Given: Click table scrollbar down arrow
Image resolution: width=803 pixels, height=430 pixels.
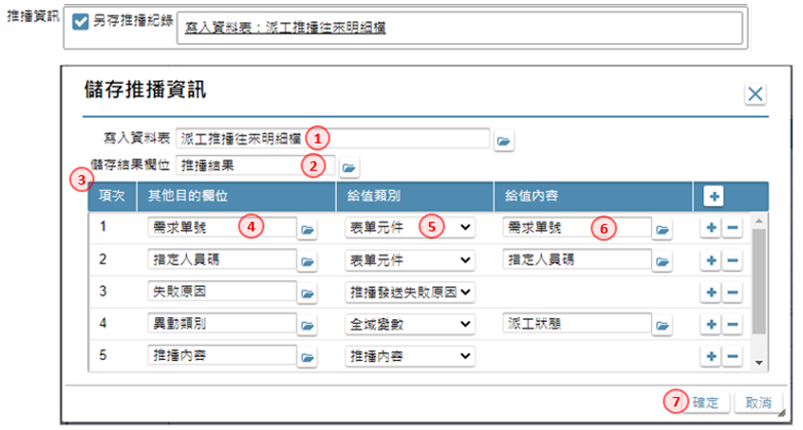Looking at the screenshot, I should pyautogui.click(x=759, y=363).
